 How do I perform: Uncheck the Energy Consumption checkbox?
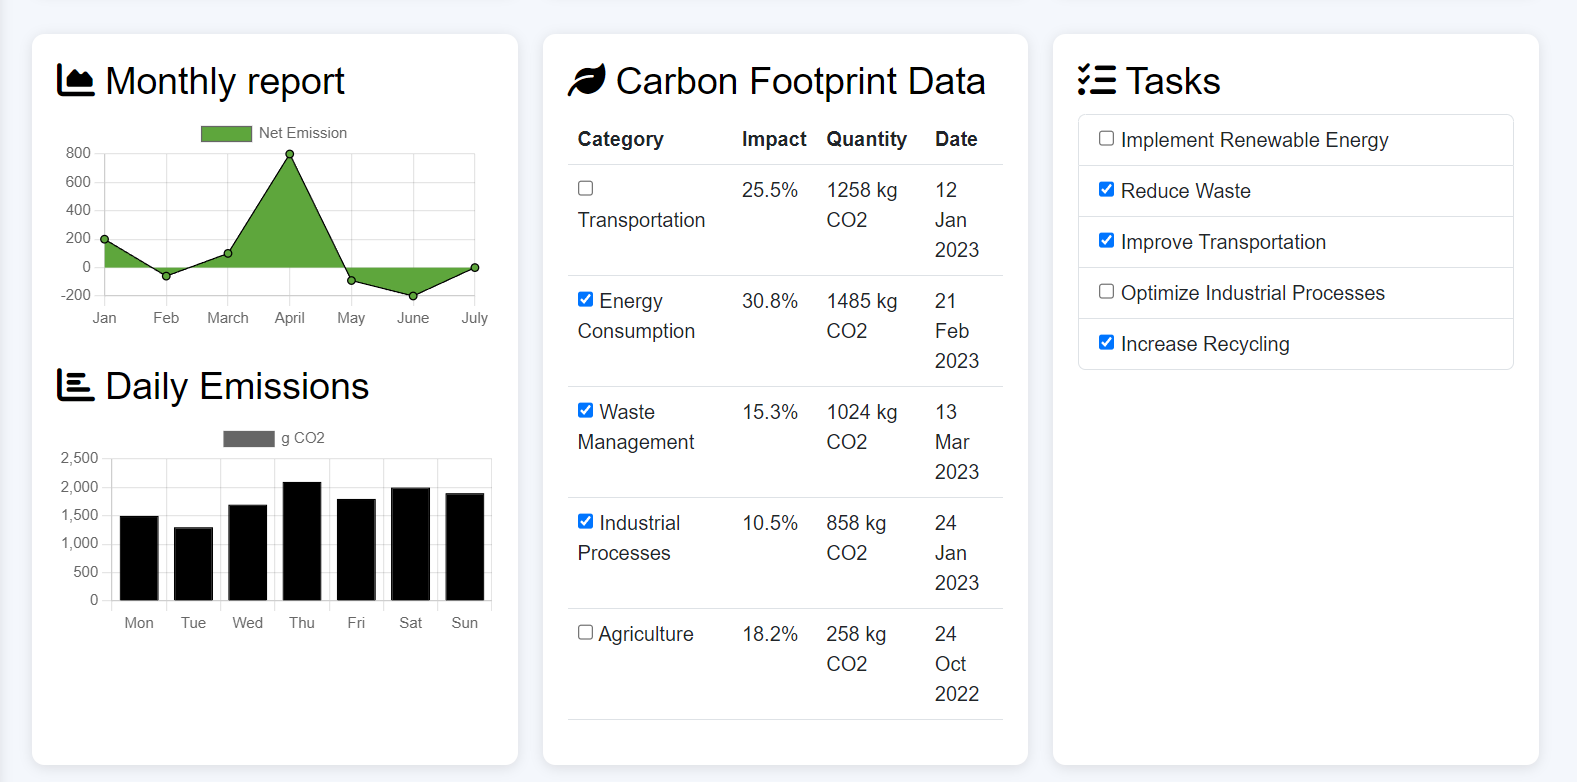click(x=586, y=299)
